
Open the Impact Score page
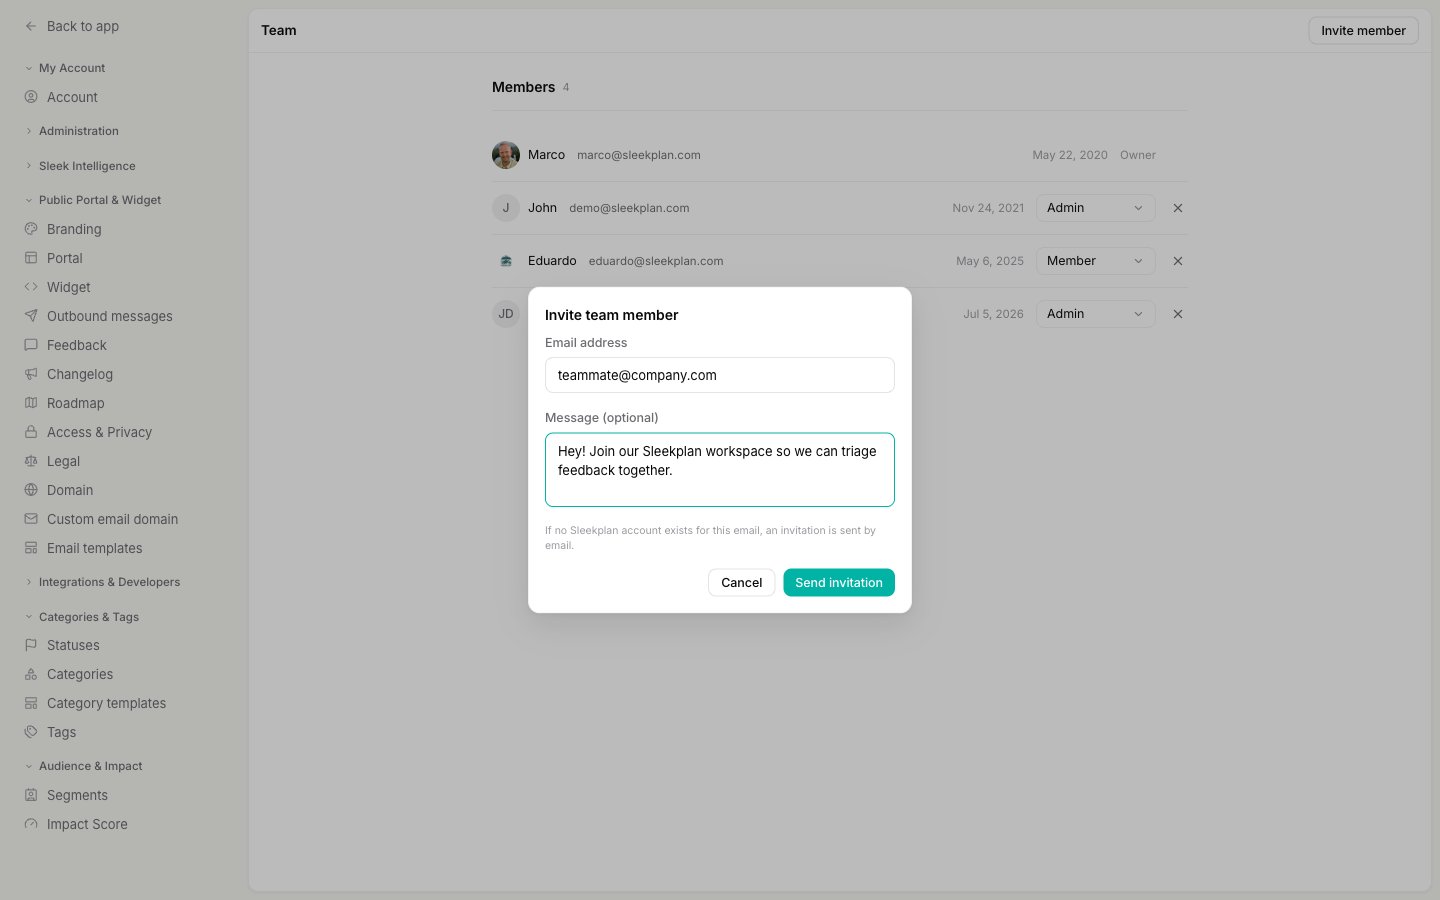[x=87, y=824]
